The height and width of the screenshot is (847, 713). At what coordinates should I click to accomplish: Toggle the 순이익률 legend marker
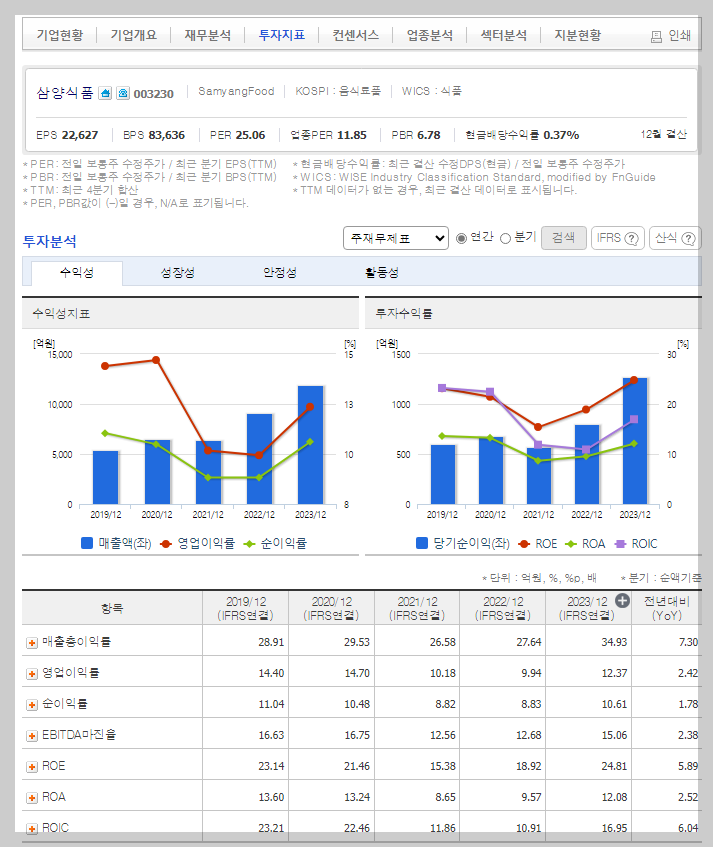[249, 544]
